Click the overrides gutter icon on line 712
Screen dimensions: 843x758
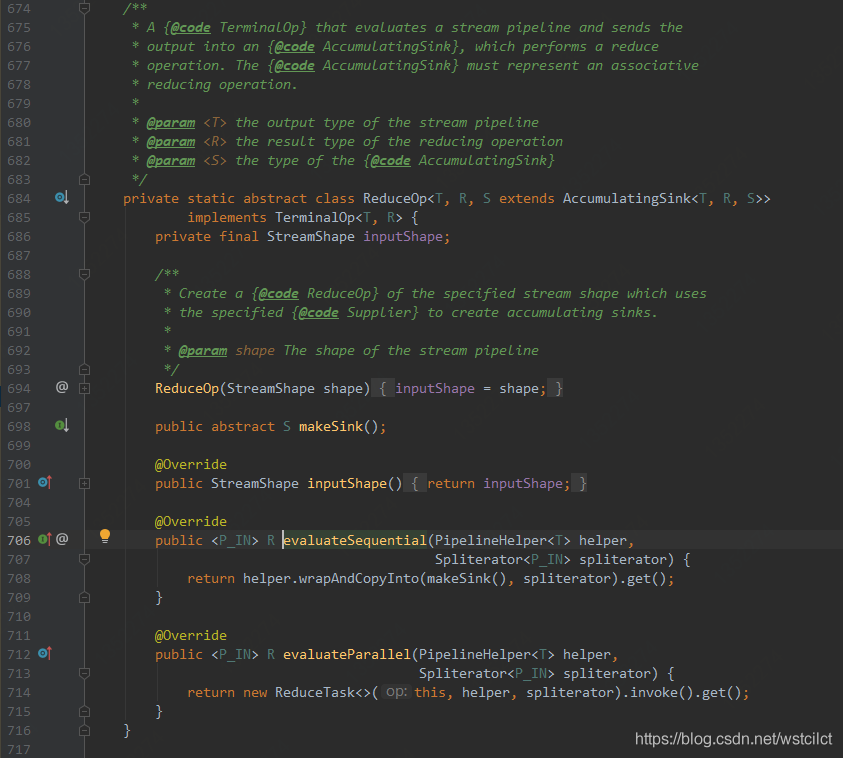pos(45,654)
